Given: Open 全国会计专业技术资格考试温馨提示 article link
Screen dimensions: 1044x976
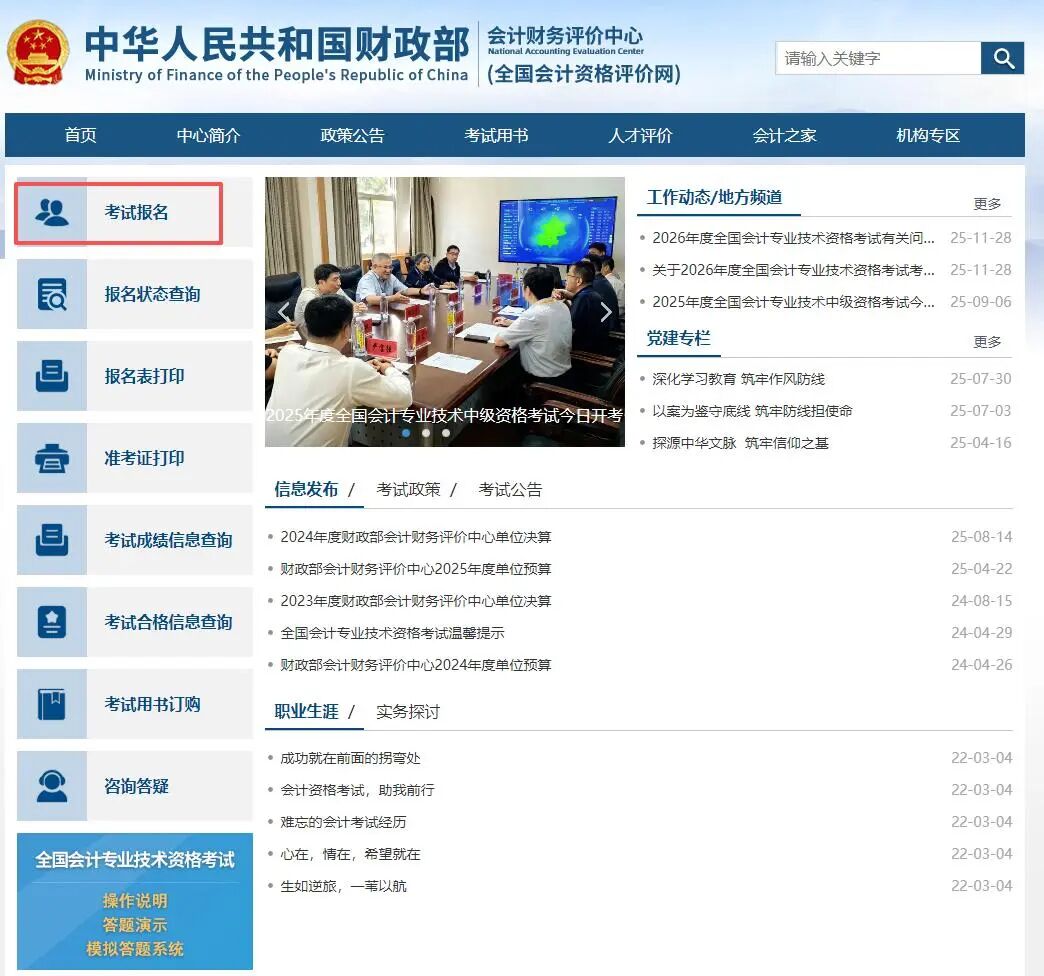Looking at the screenshot, I should (392, 633).
